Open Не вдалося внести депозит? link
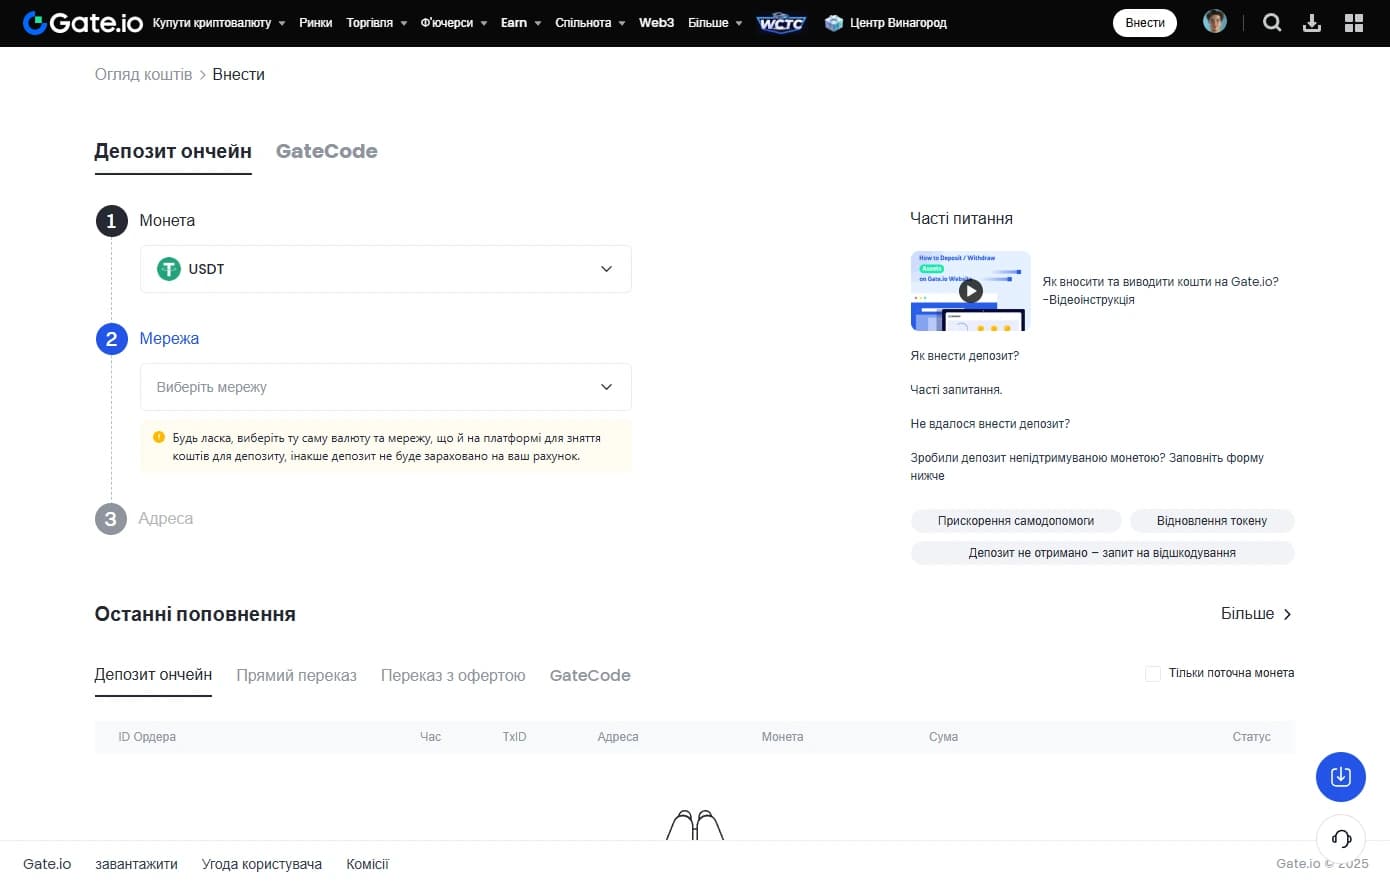This screenshot has height=882, width=1390. point(990,424)
